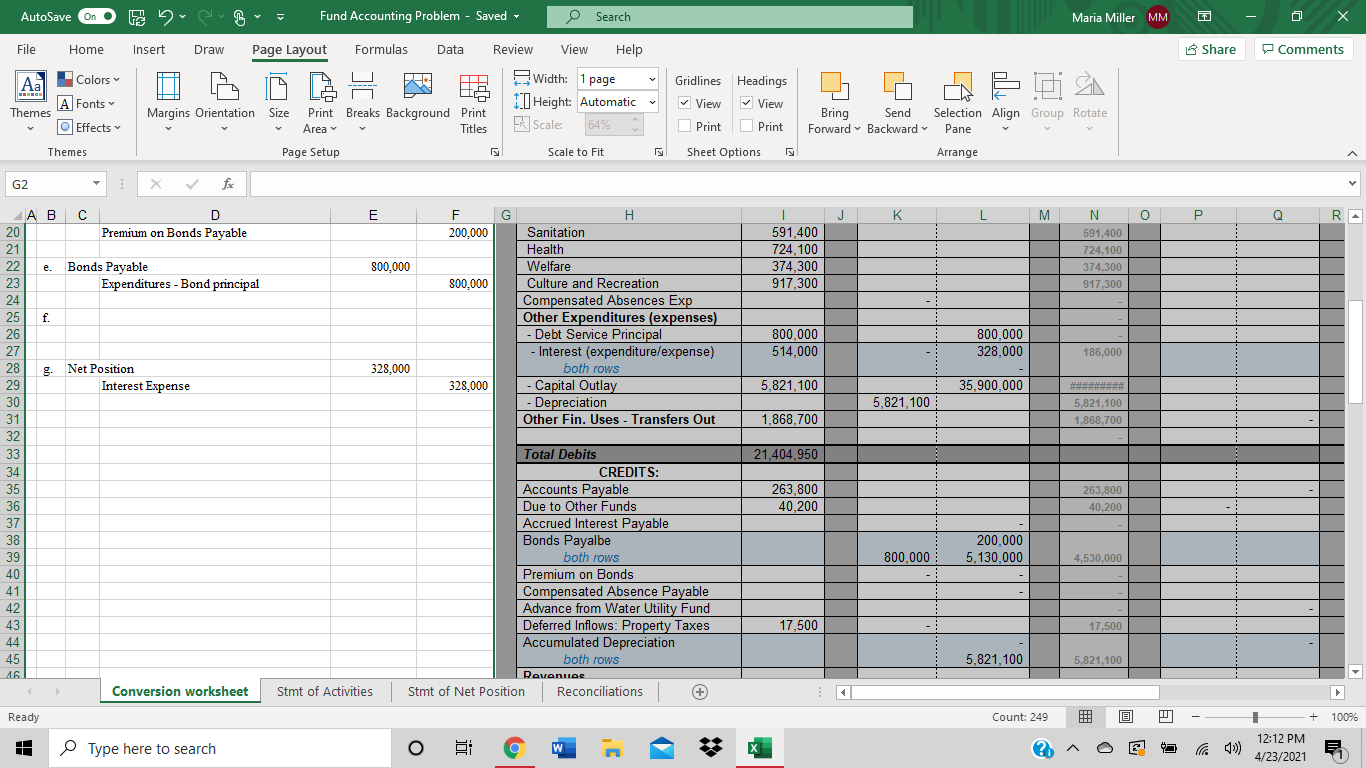1366x768 pixels.
Task: Uncheck Gridlines View checkbox
Action: click(684, 103)
